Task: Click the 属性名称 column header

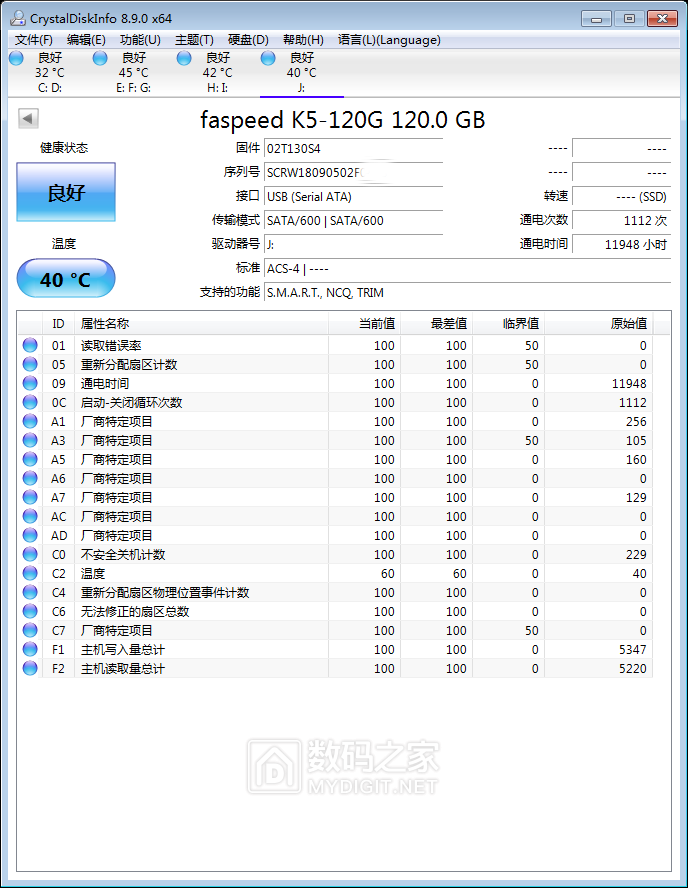Action: [201, 323]
